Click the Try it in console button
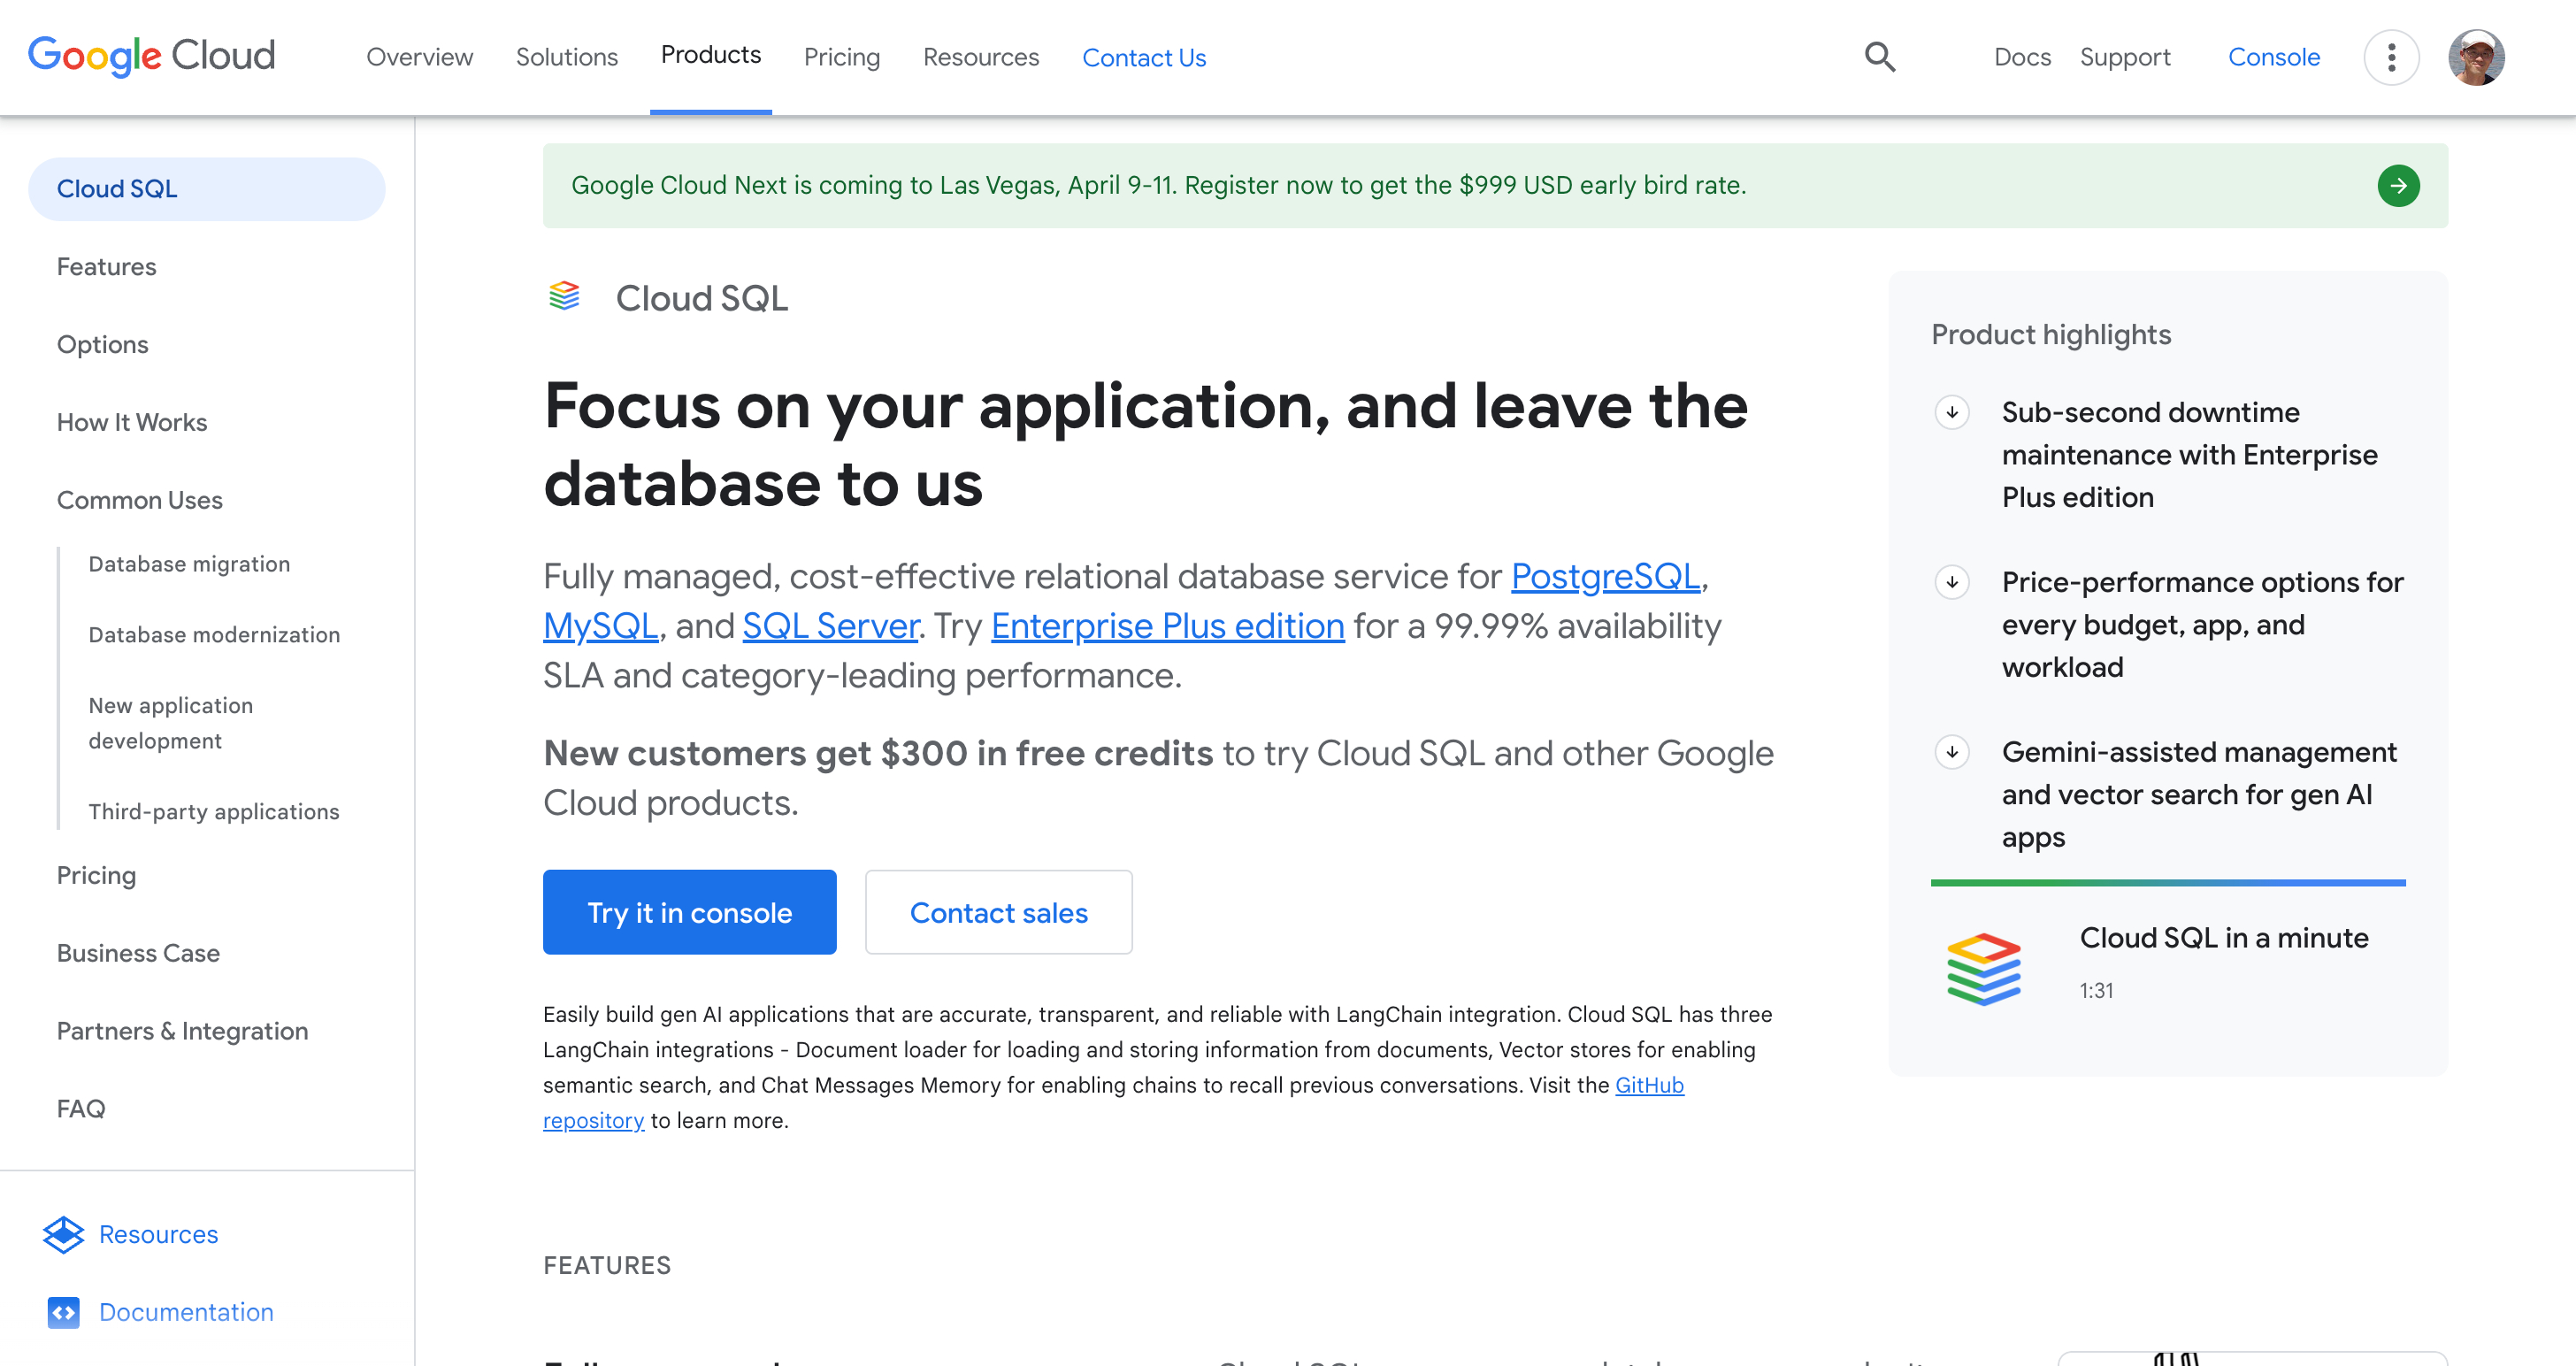This screenshot has height=1366, width=2576. [x=689, y=912]
